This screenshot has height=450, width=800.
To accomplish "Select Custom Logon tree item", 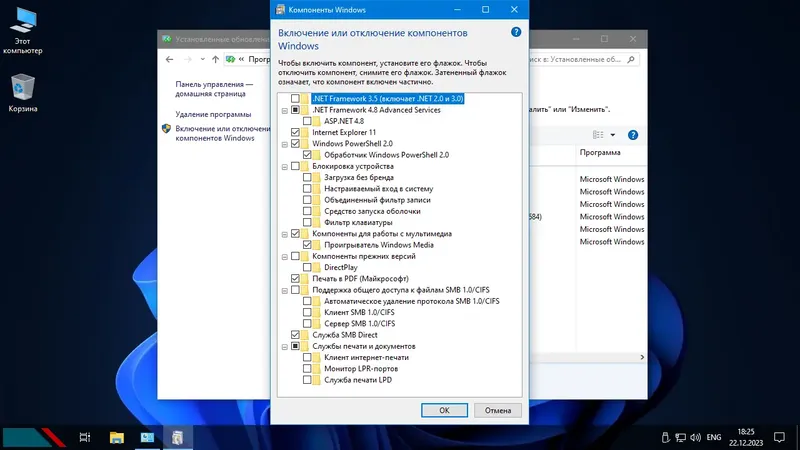I will point(379,188).
